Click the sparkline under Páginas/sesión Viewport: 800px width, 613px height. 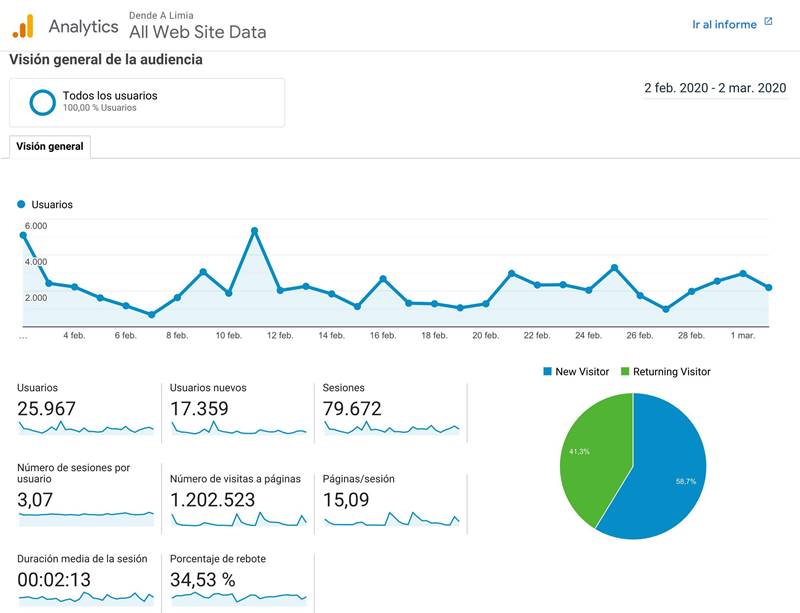click(392, 519)
